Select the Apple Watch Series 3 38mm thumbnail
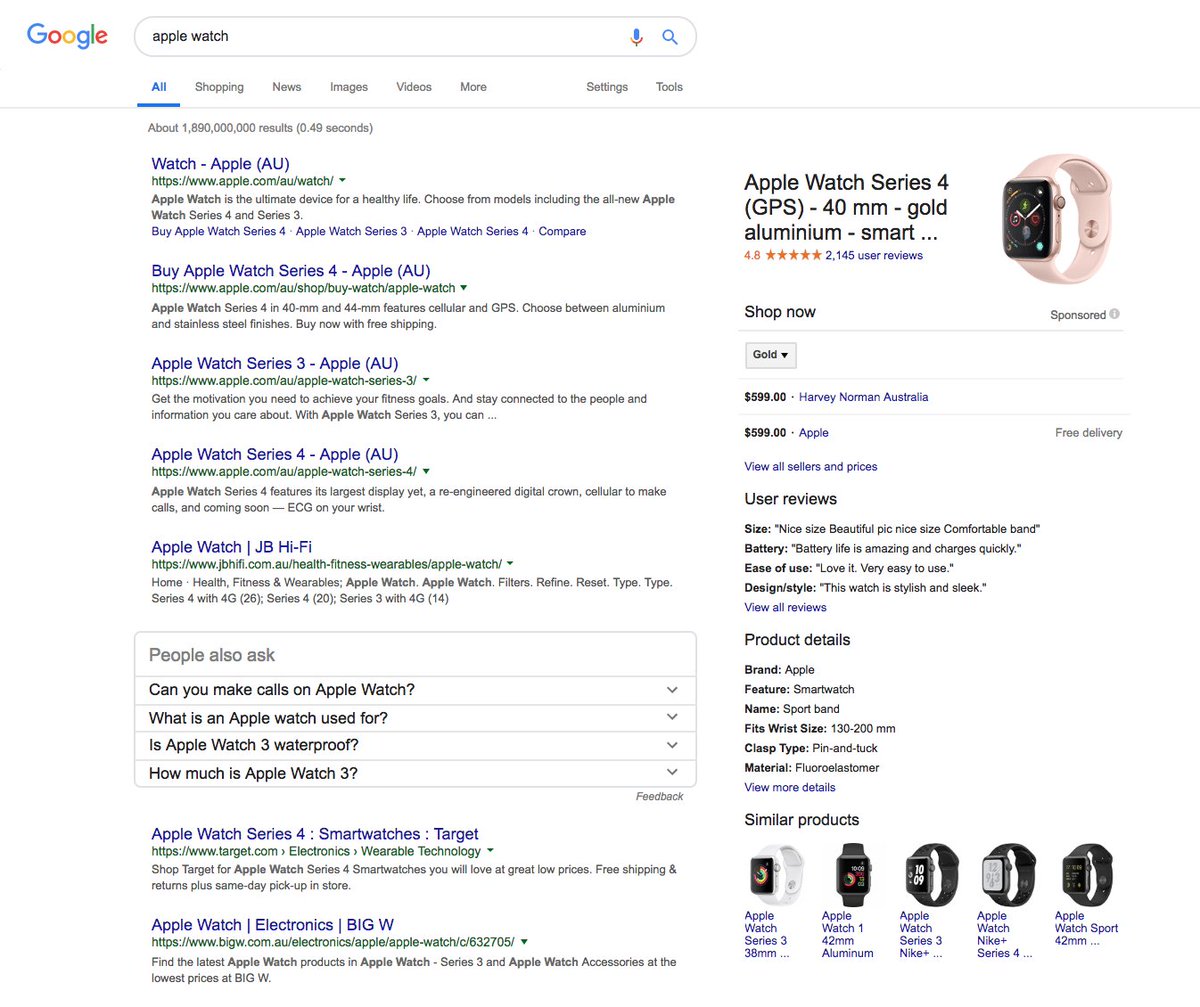Screen dimensions: 1200x1007 [776, 875]
